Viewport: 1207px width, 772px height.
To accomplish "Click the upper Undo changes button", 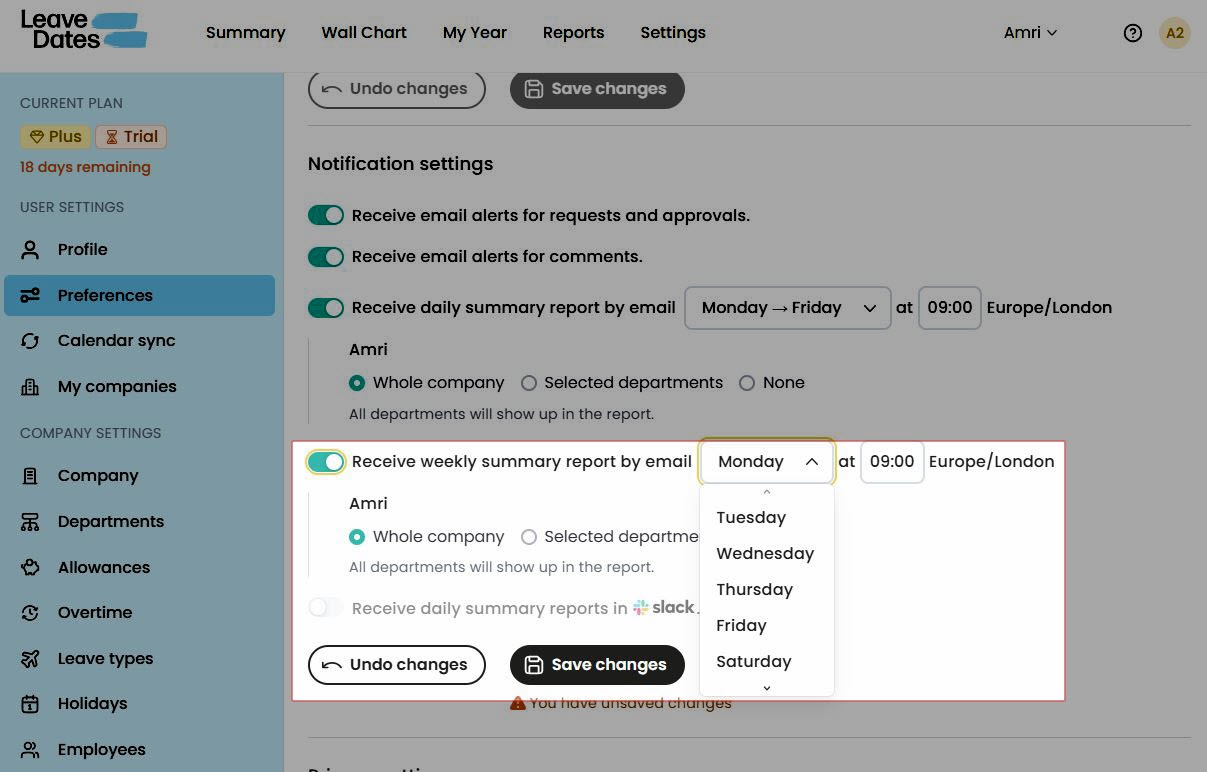I will (397, 89).
